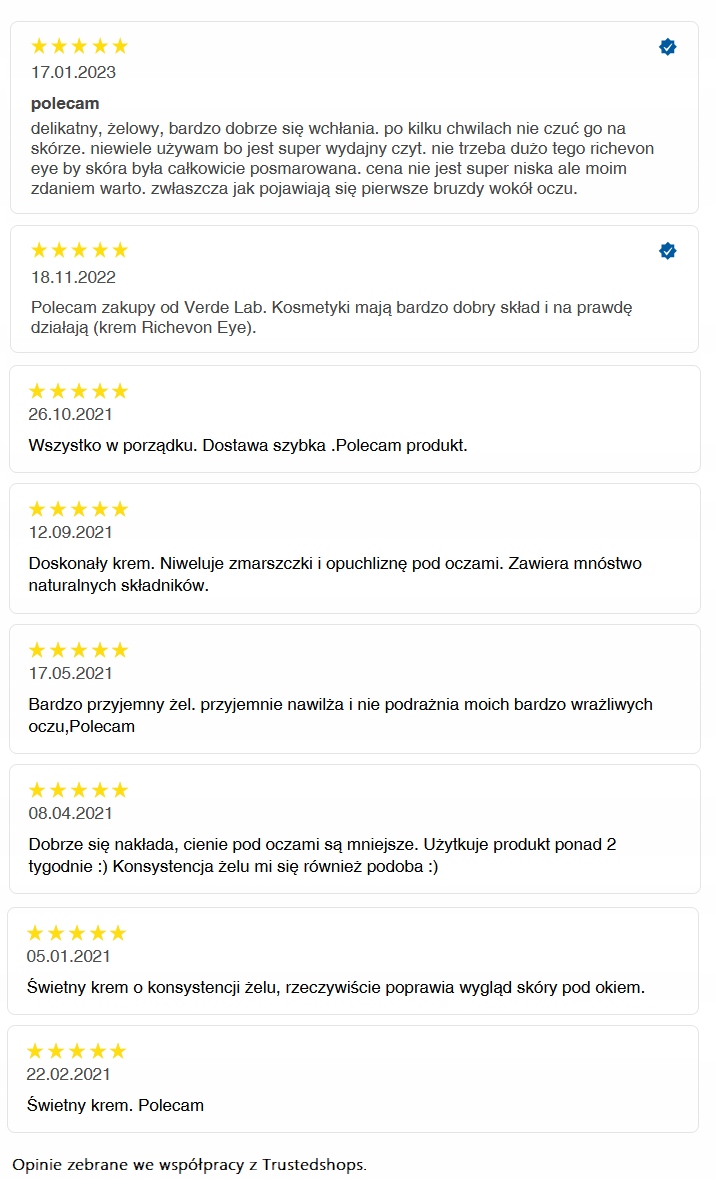Click star rating of 17.01.2023 review
Viewport: 716px width, 1180px height.
80,46
